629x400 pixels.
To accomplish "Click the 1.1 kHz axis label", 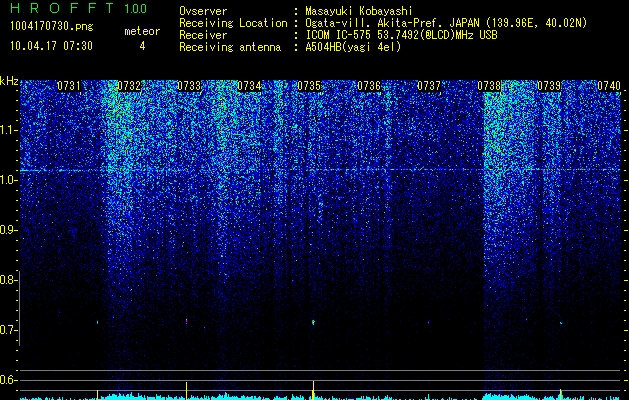I will (x=8, y=130).
